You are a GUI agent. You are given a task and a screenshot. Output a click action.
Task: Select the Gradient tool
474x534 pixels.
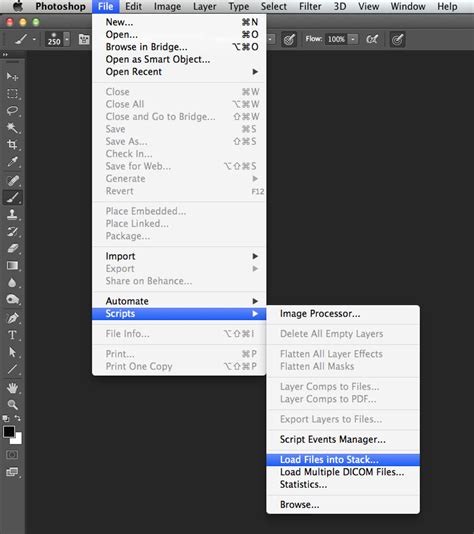[12, 266]
